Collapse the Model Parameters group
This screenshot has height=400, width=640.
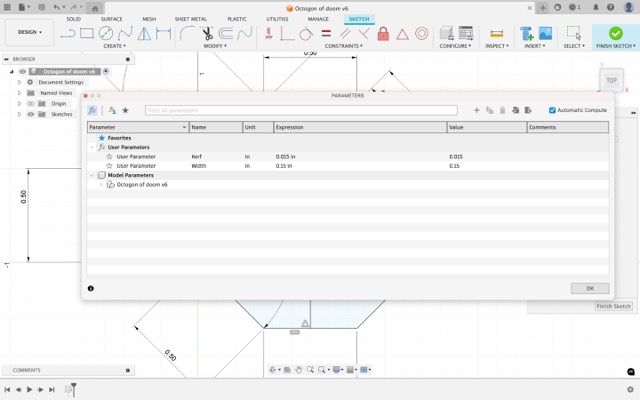tap(92, 175)
